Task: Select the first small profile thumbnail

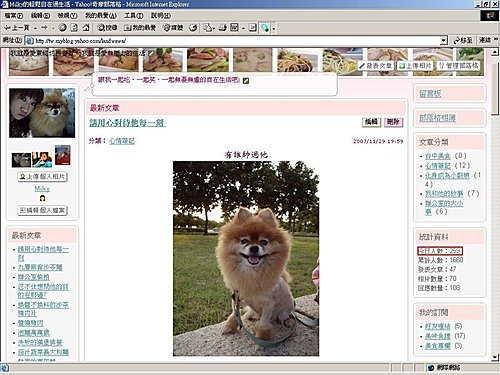Action: [x=21, y=160]
